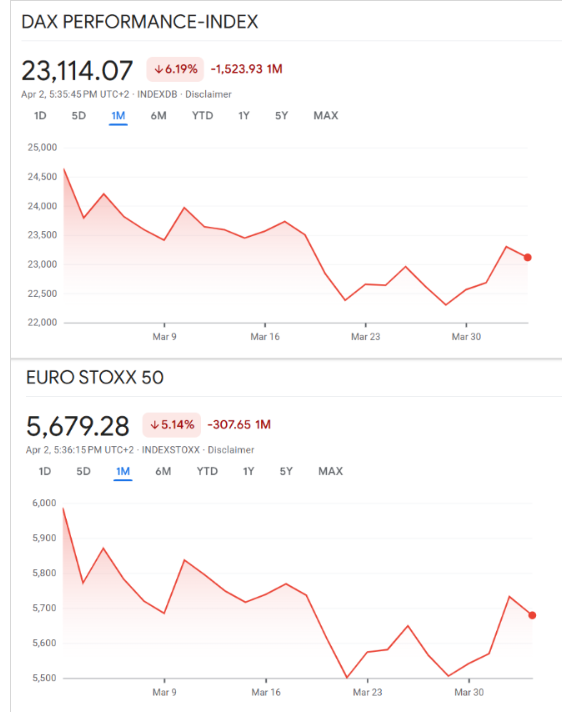Switch EURO STOXX 50 chart to 5D
Image resolution: width=562 pixels, height=712 pixels.
pyautogui.click(x=83, y=471)
